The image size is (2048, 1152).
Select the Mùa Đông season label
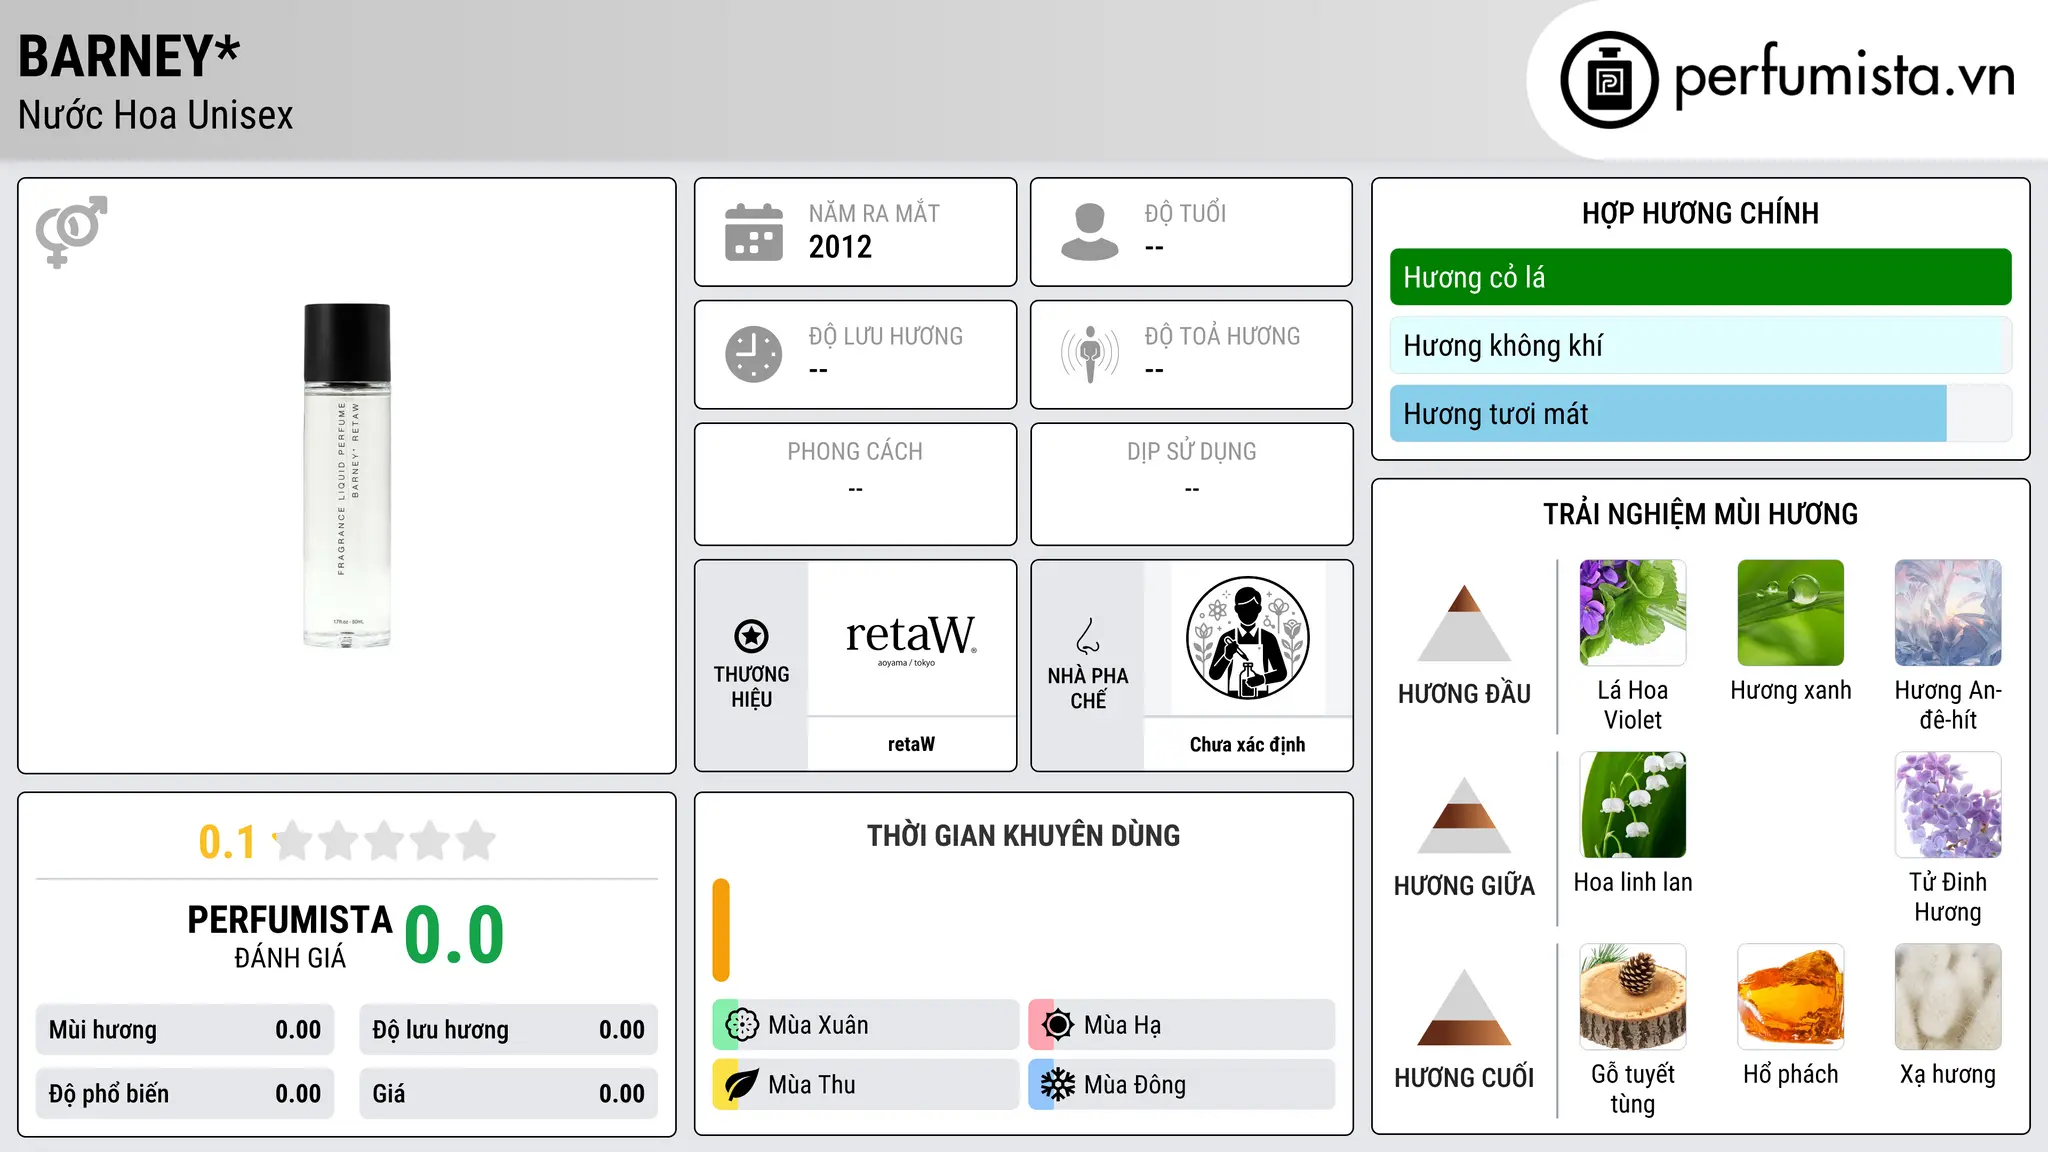(1135, 1085)
